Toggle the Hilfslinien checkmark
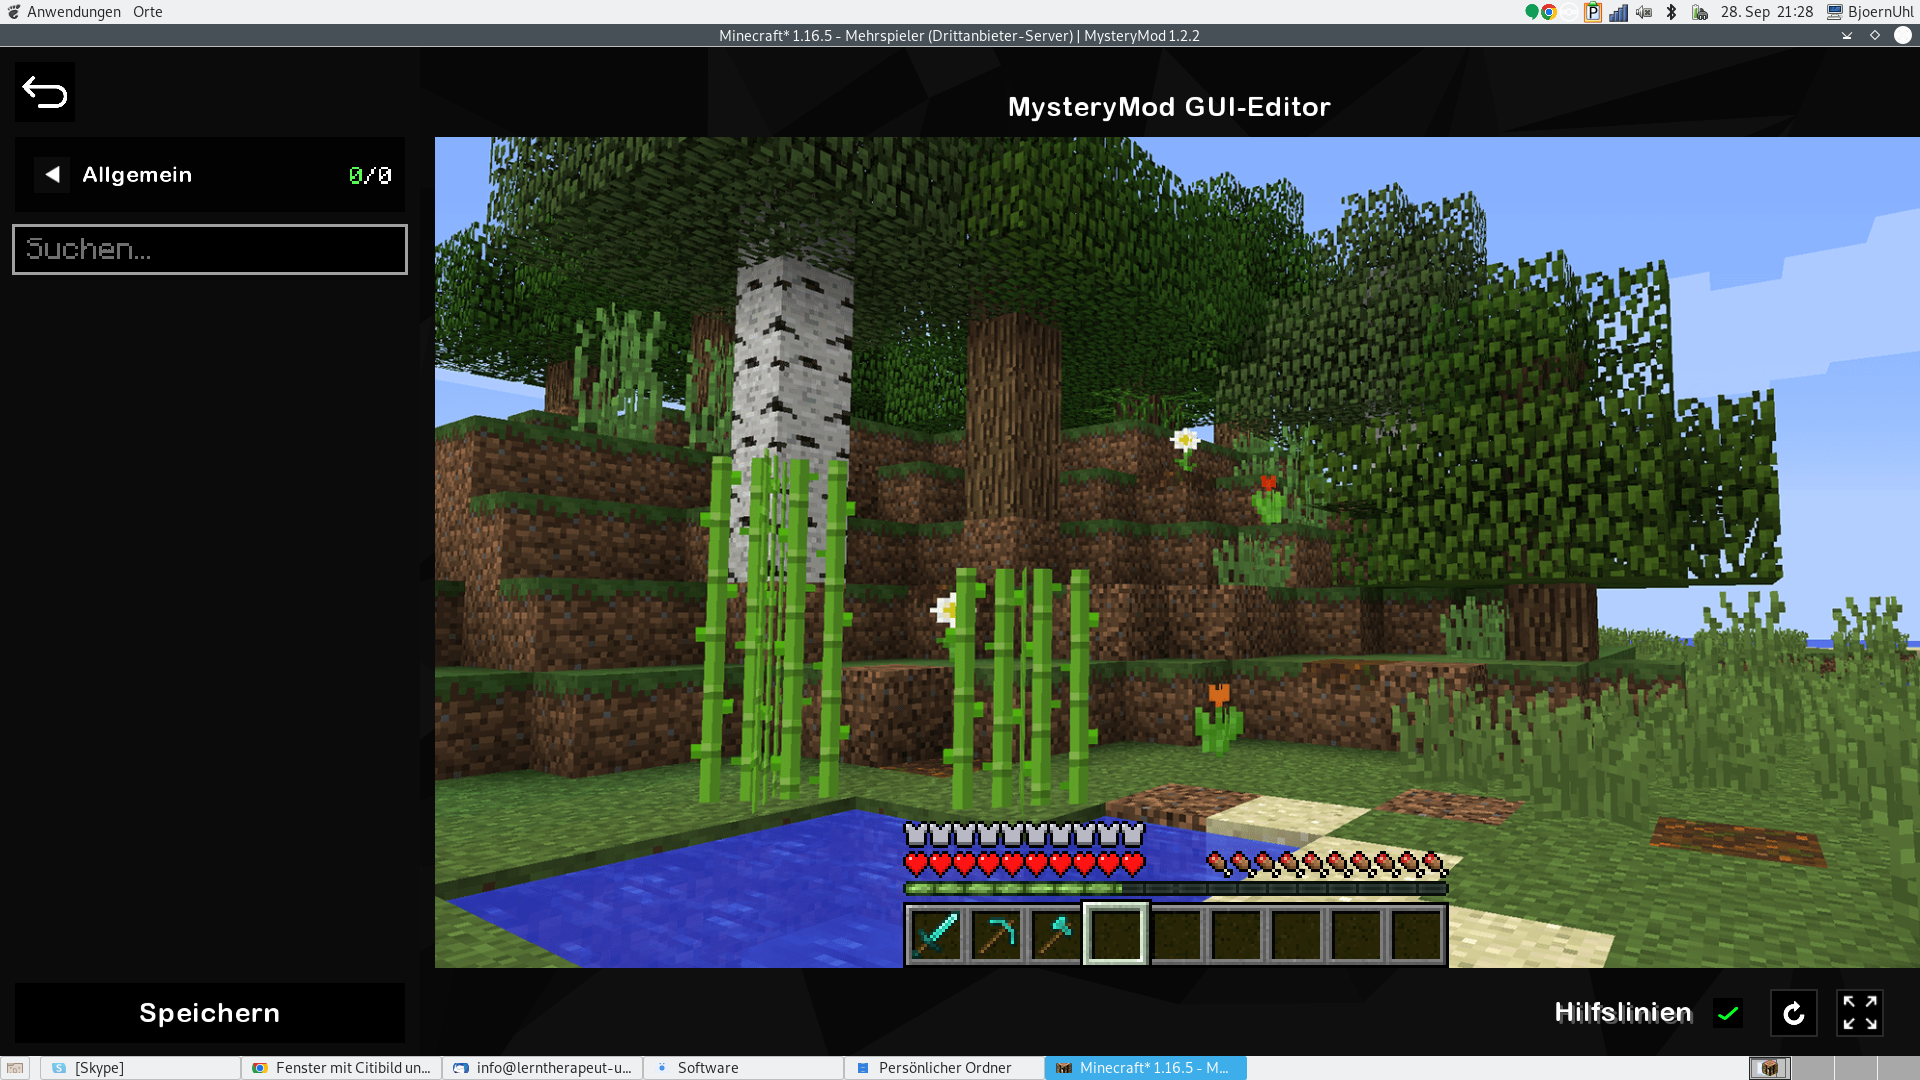Image resolution: width=1920 pixels, height=1080 pixels. click(1728, 1014)
